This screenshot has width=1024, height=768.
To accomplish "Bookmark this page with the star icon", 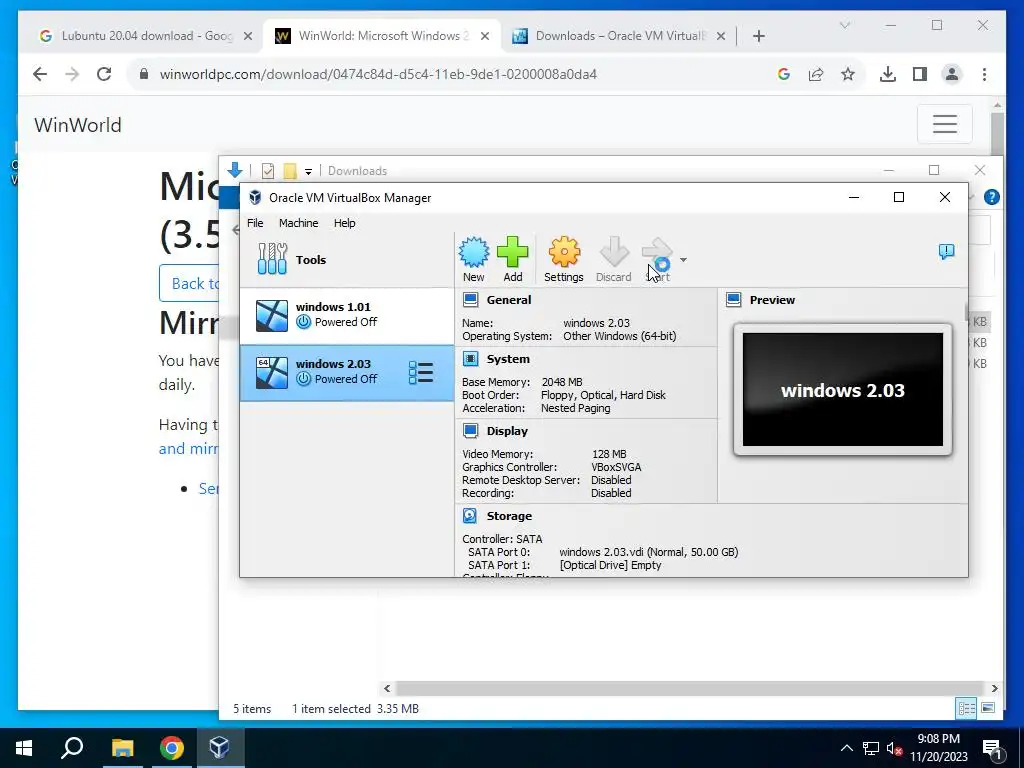I will (848, 74).
